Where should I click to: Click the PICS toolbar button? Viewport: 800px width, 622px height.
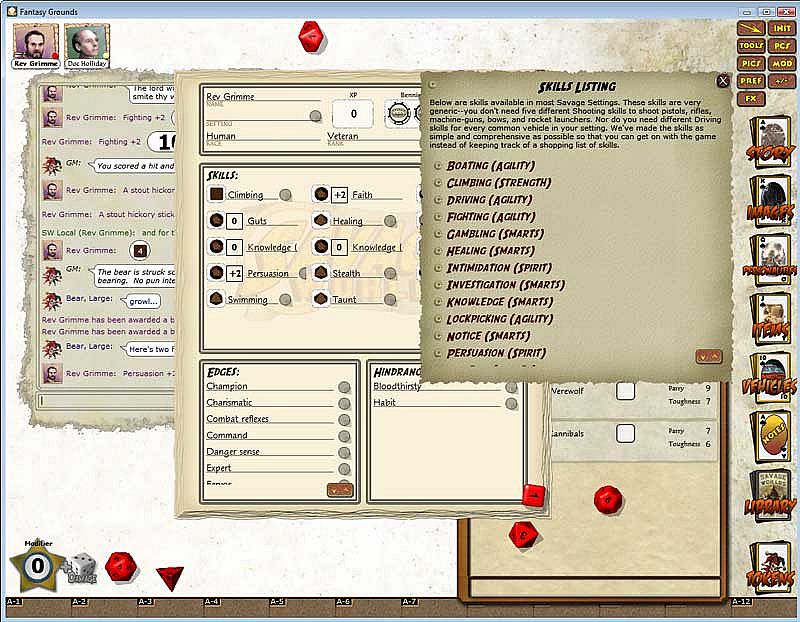pyautogui.click(x=751, y=63)
